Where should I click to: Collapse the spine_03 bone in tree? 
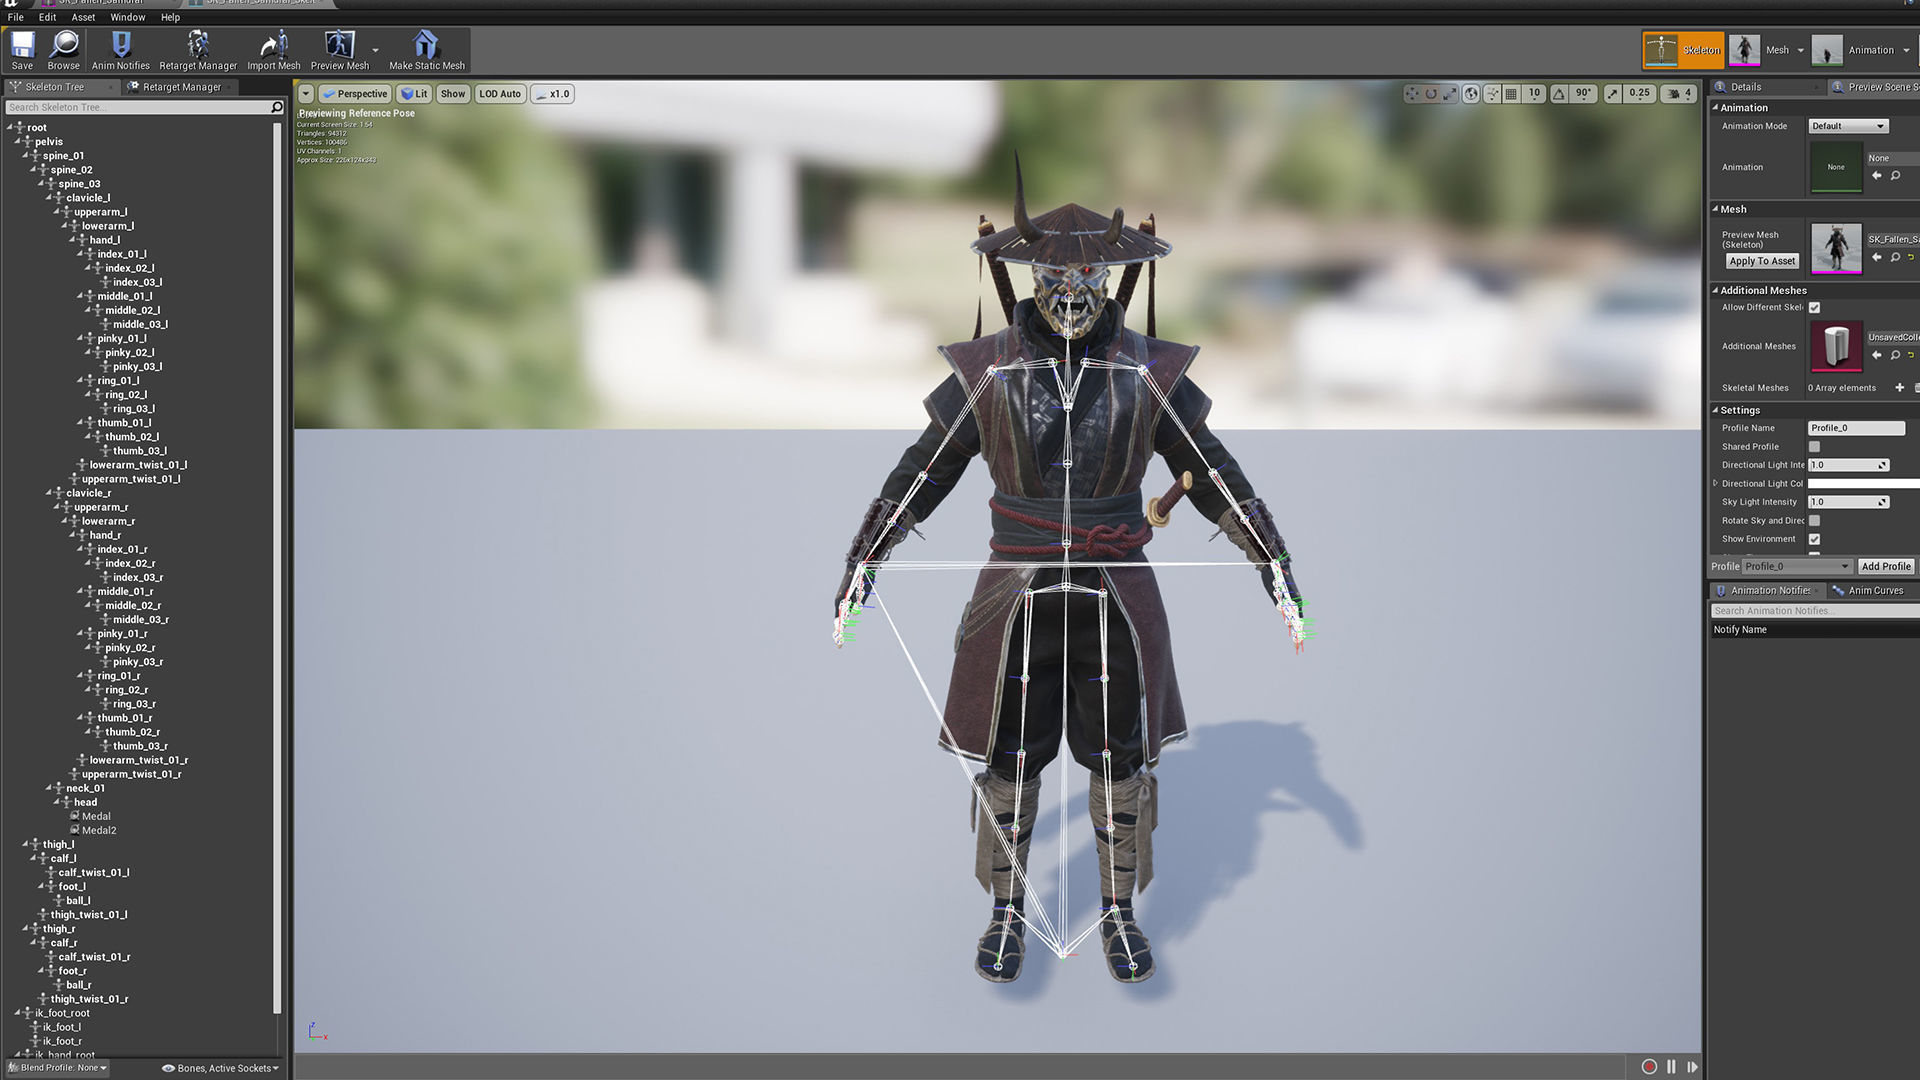pyautogui.click(x=42, y=184)
